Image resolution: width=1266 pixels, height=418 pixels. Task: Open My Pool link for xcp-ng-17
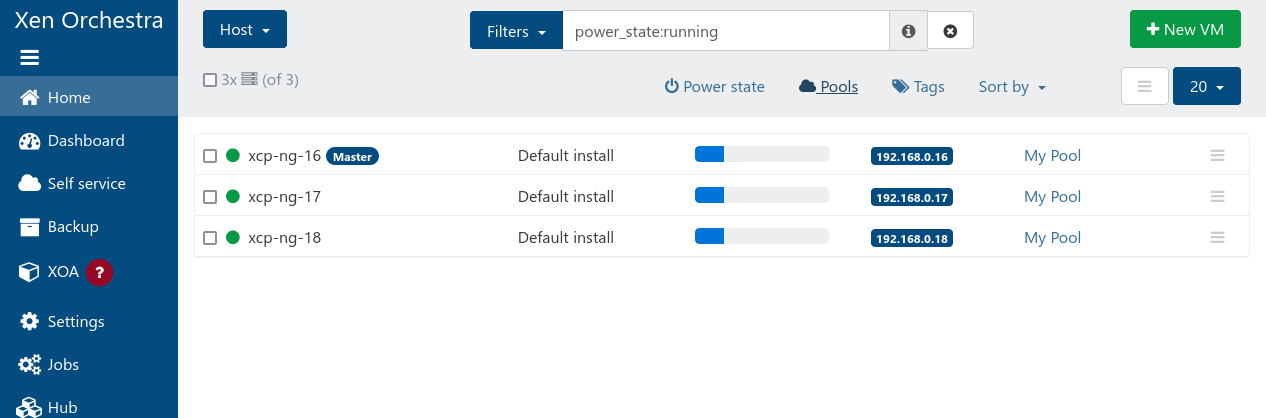pyautogui.click(x=1052, y=197)
